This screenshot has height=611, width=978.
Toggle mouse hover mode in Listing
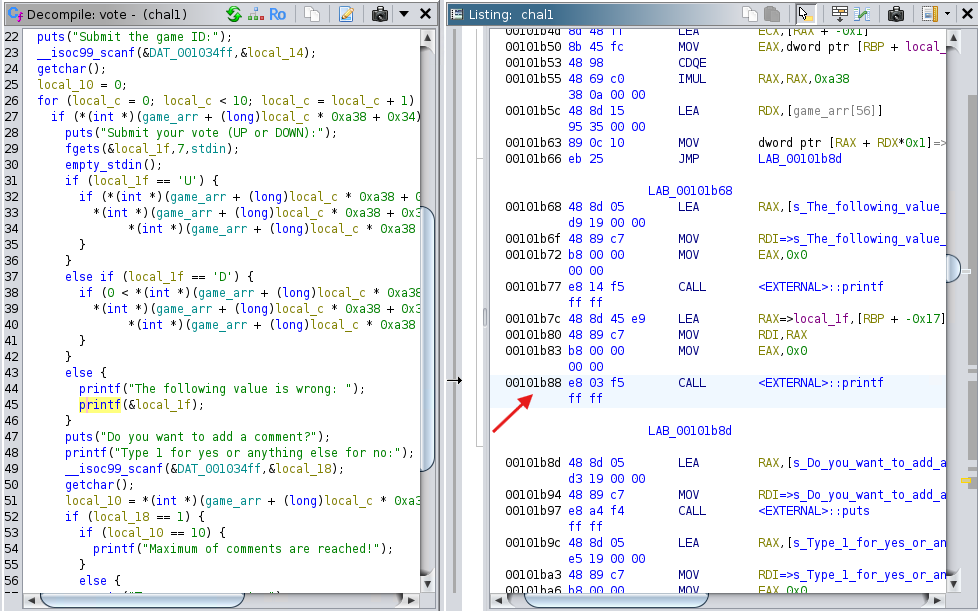[804, 14]
